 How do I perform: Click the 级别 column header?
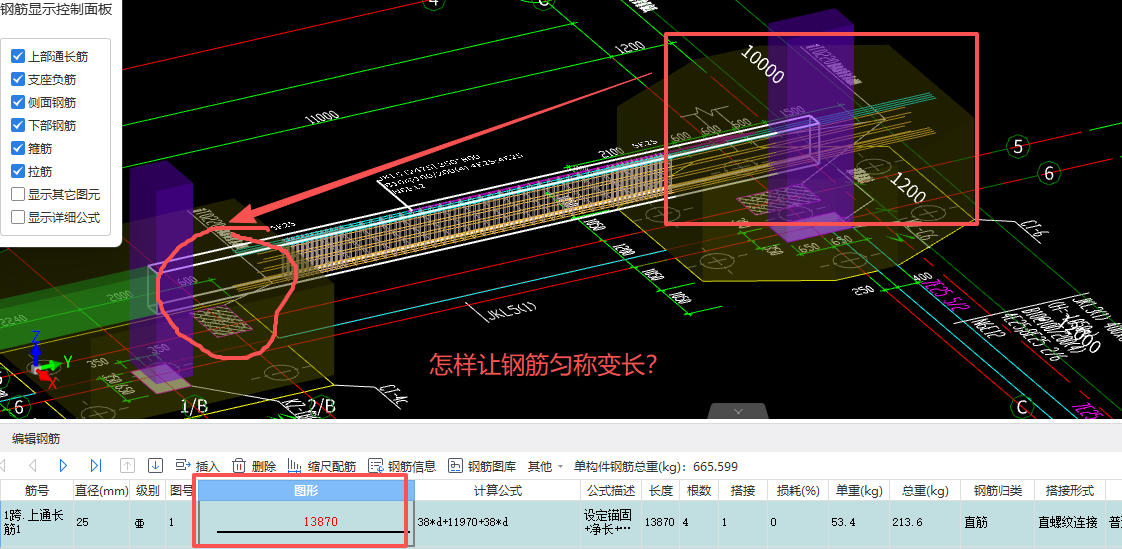point(147,490)
